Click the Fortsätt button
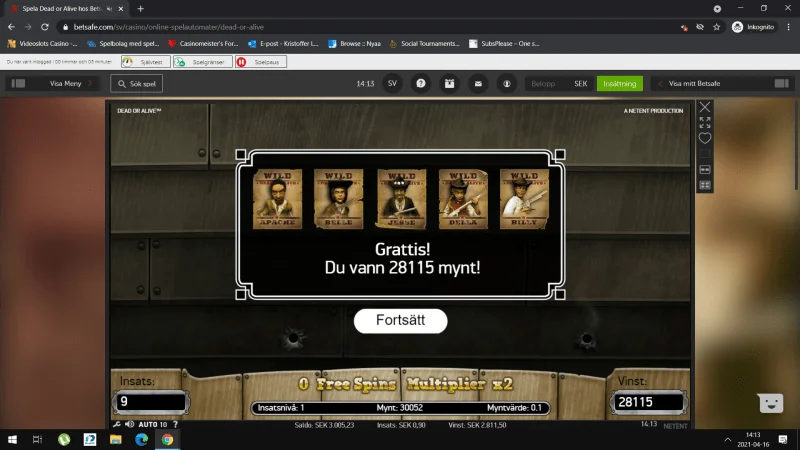Viewport: 800px width, 450px height. [401, 320]
